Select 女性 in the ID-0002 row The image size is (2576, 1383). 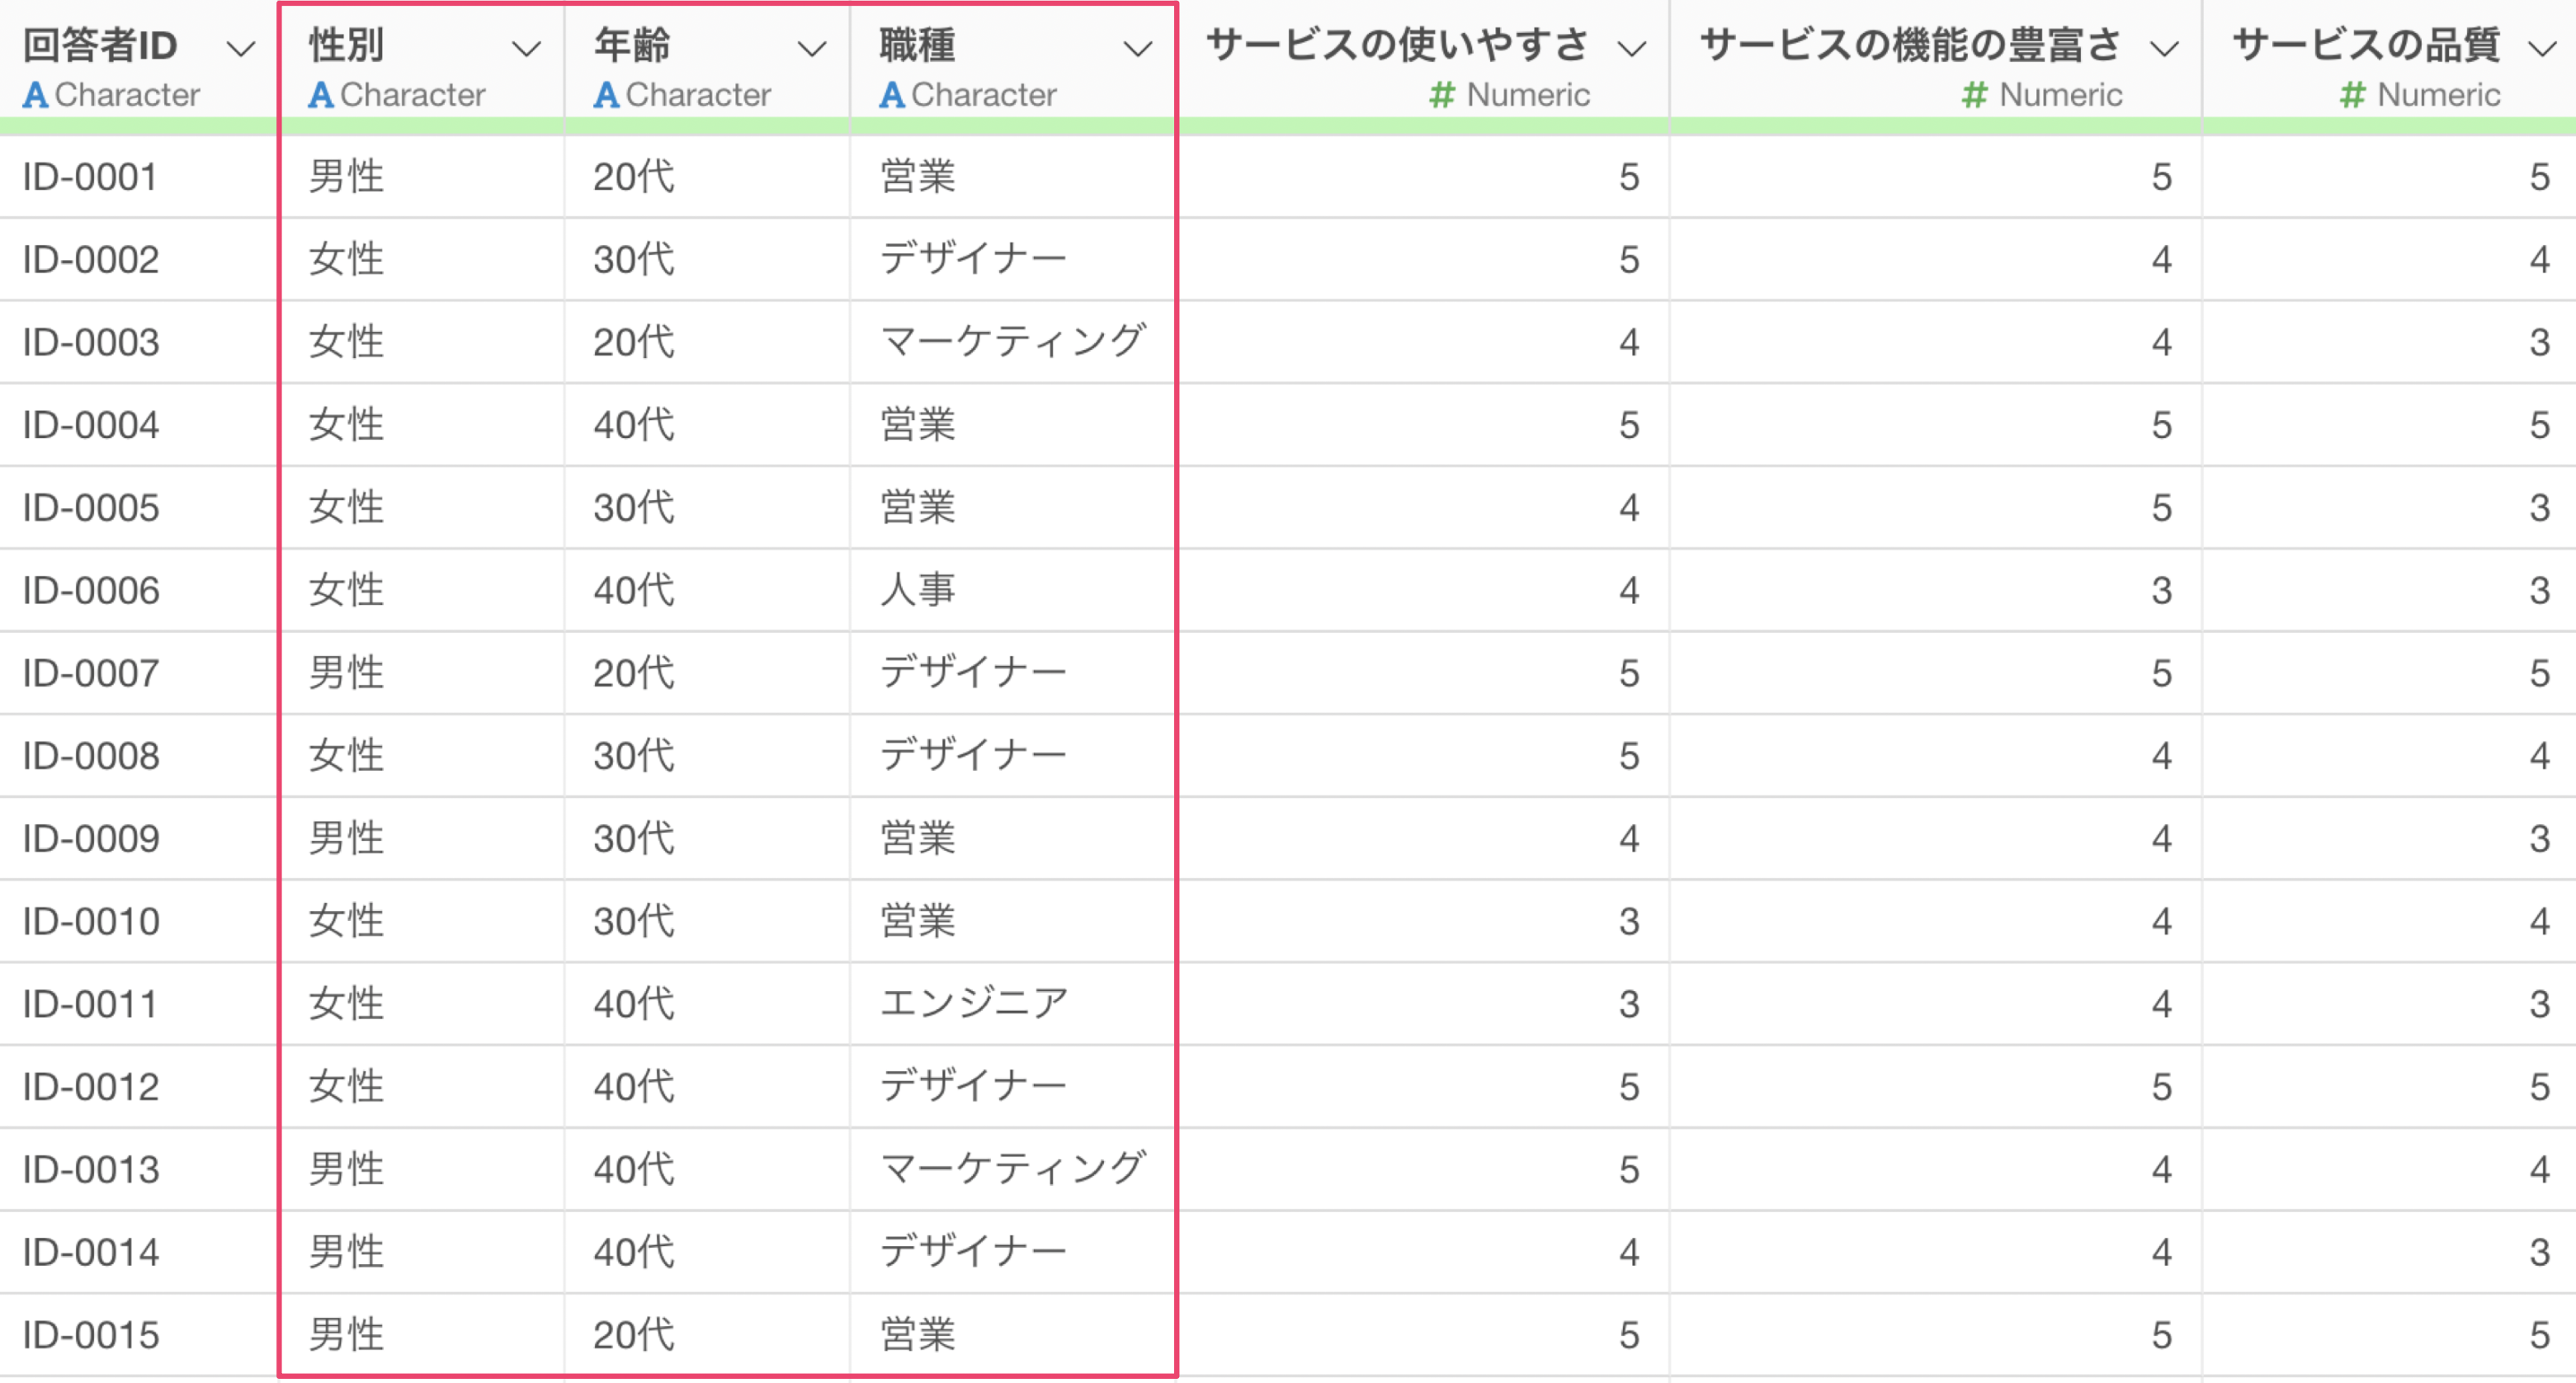coord(346,260)
